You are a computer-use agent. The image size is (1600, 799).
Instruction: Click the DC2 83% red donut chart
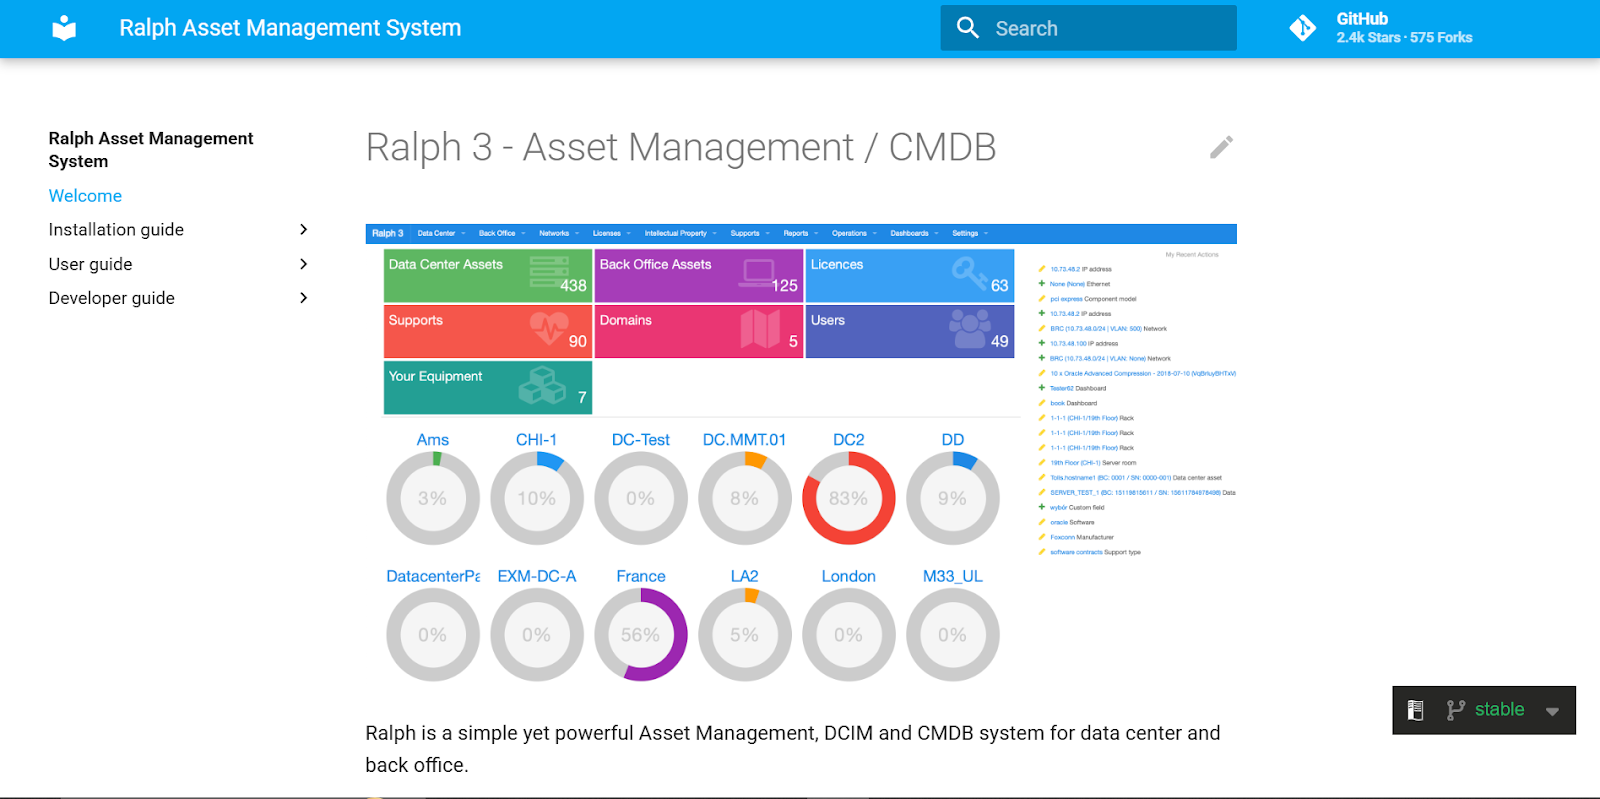(848, 498)
